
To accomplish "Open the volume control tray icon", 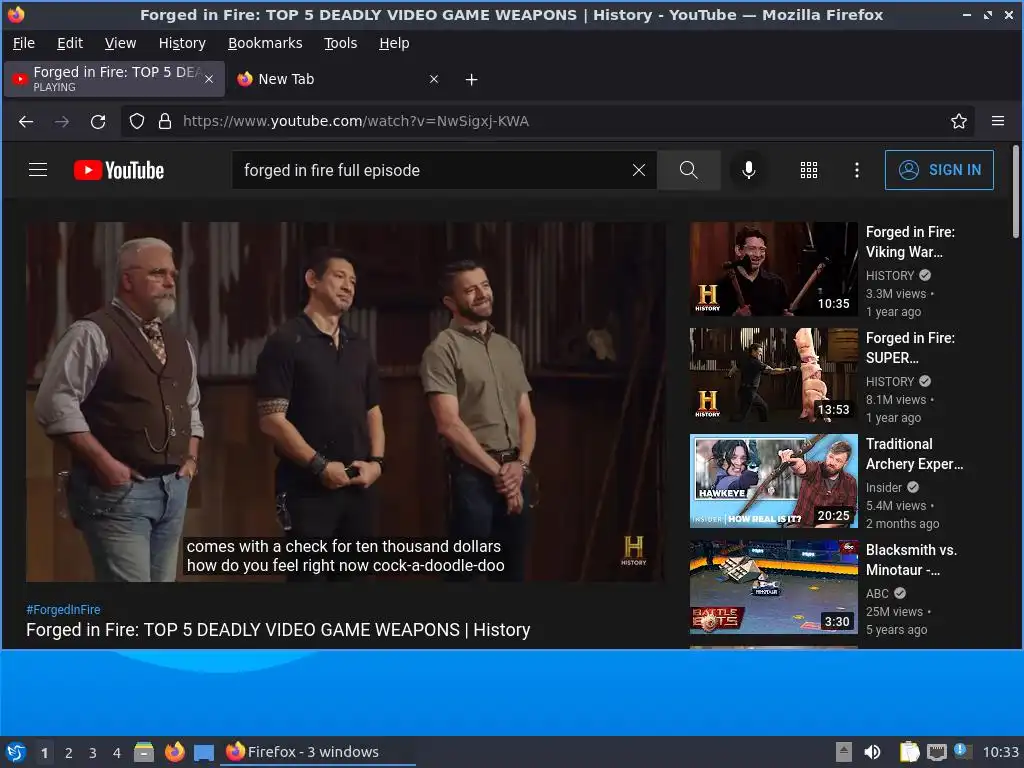I will pyautogui.click(x=872, y=752).
